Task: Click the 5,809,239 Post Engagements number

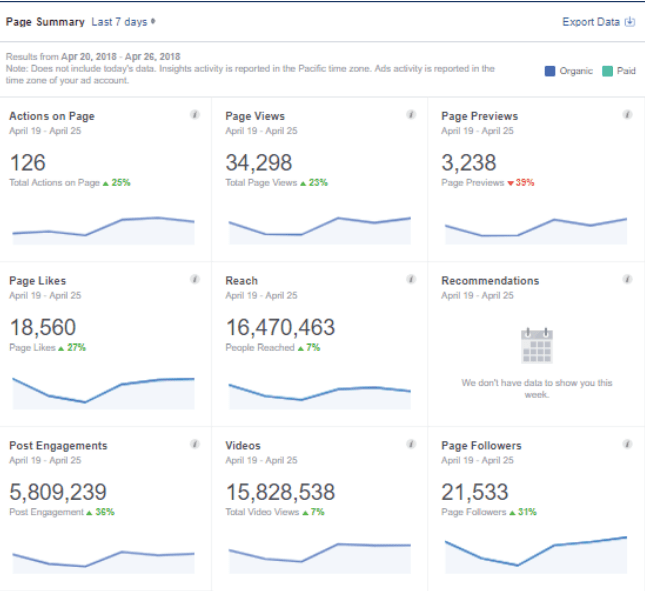Action: click(58, 492)
